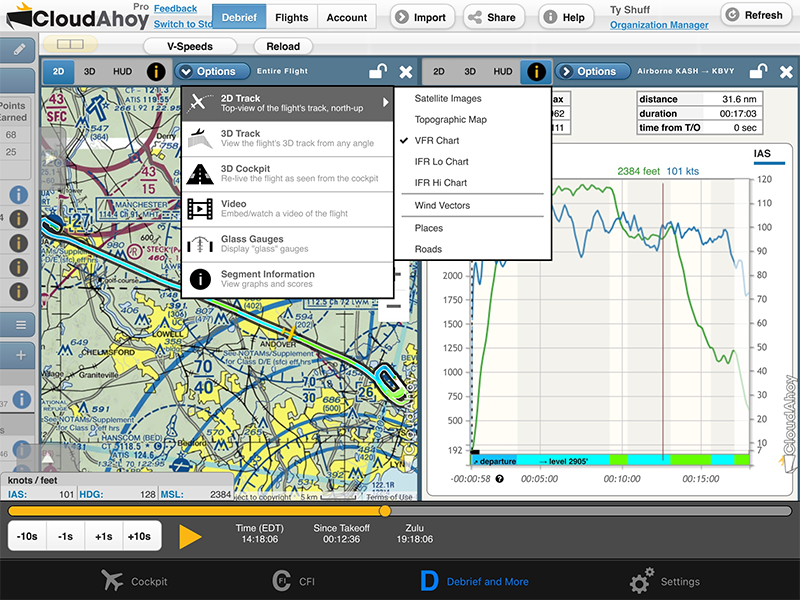Close the left Entire Flight pane
This screenshot has width=800, height=600.
click(x=406, y=72)
